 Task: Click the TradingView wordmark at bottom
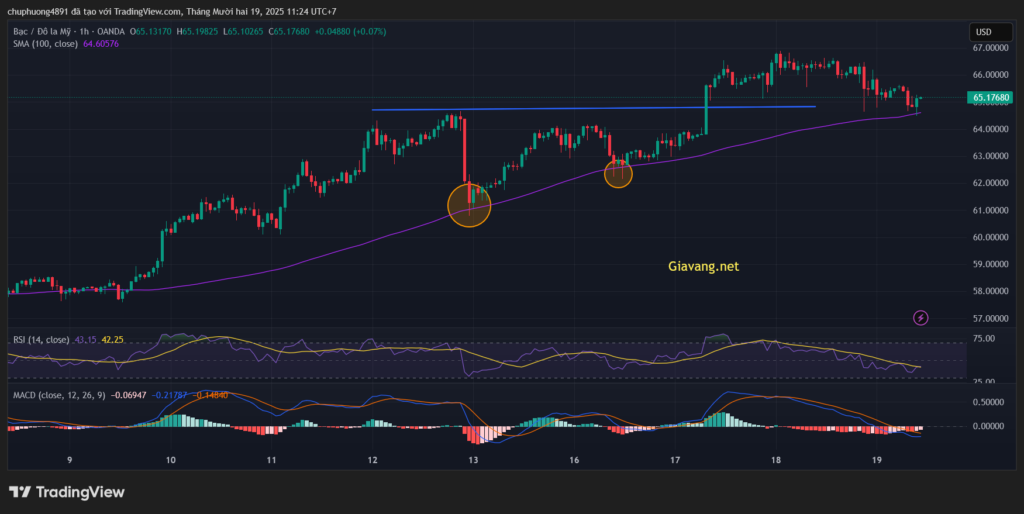click(80, 492)
